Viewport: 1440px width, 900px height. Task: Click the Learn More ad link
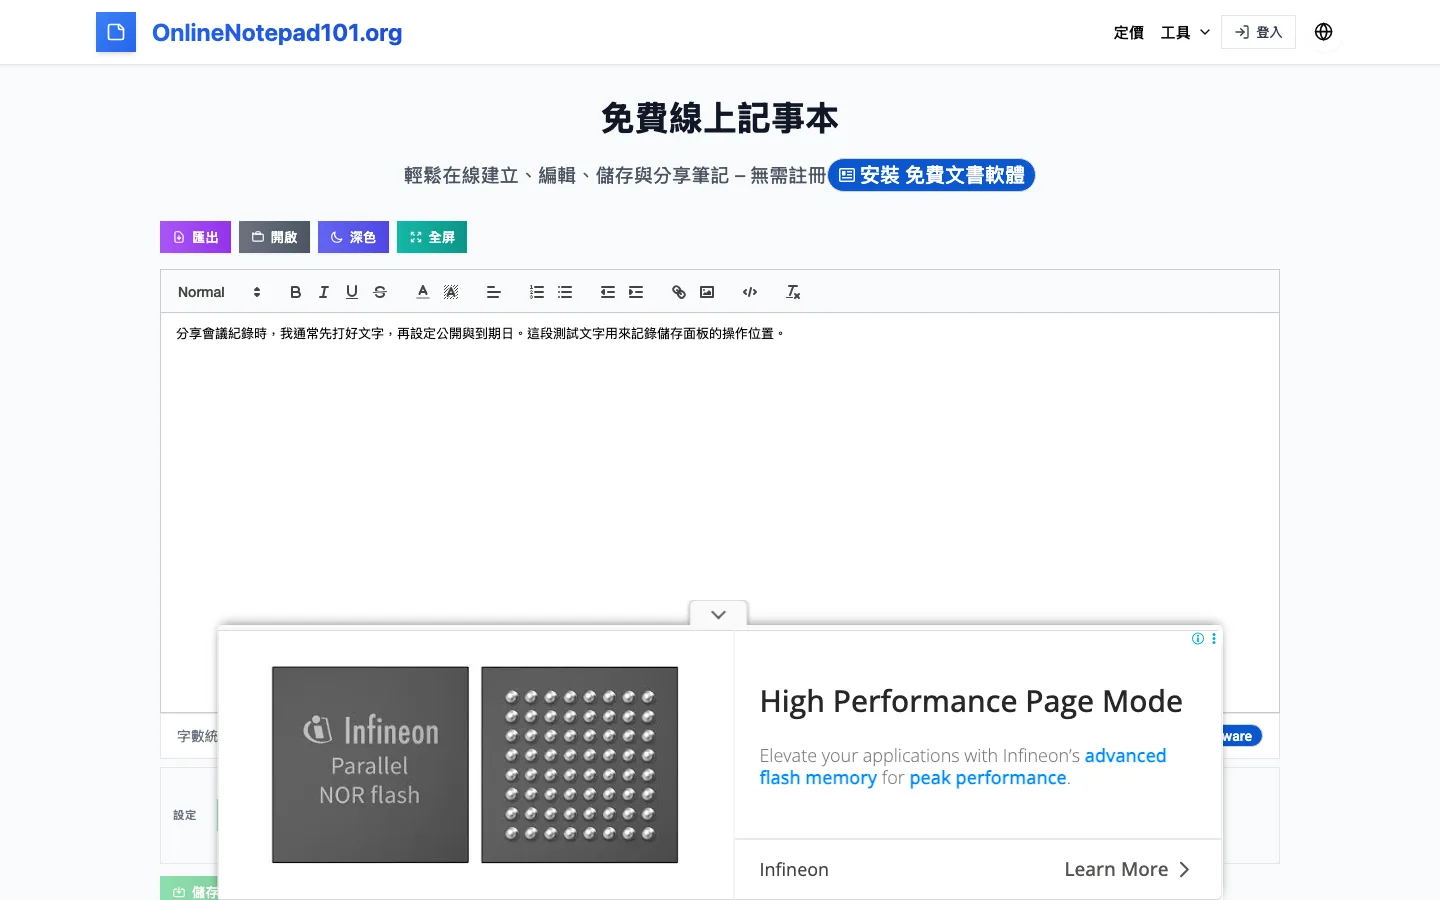(1127, 869)
